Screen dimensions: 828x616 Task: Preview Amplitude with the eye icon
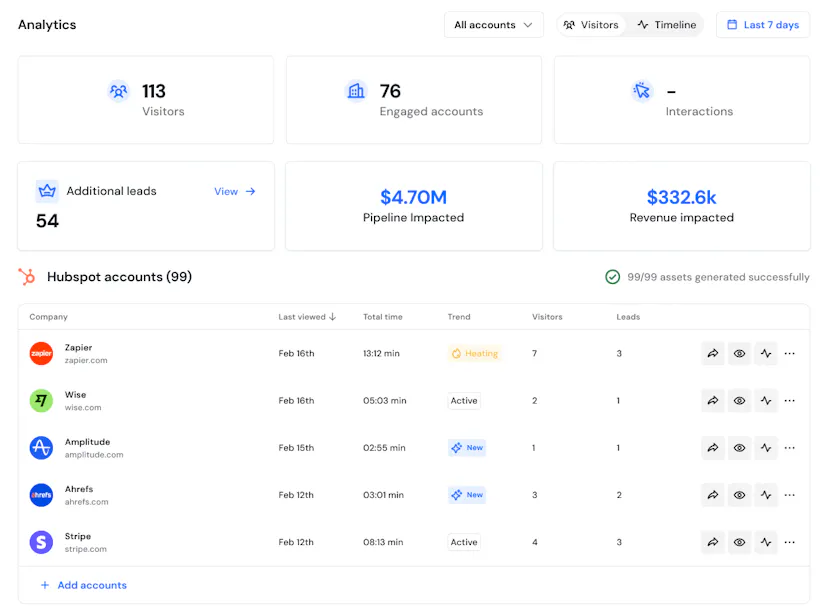click(740, 447)
